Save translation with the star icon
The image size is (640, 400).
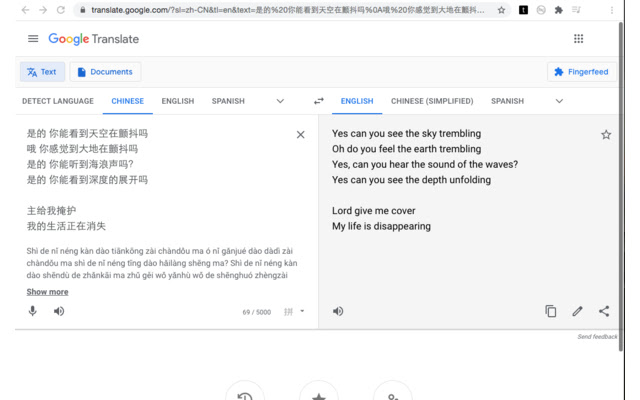click(606, 135)
